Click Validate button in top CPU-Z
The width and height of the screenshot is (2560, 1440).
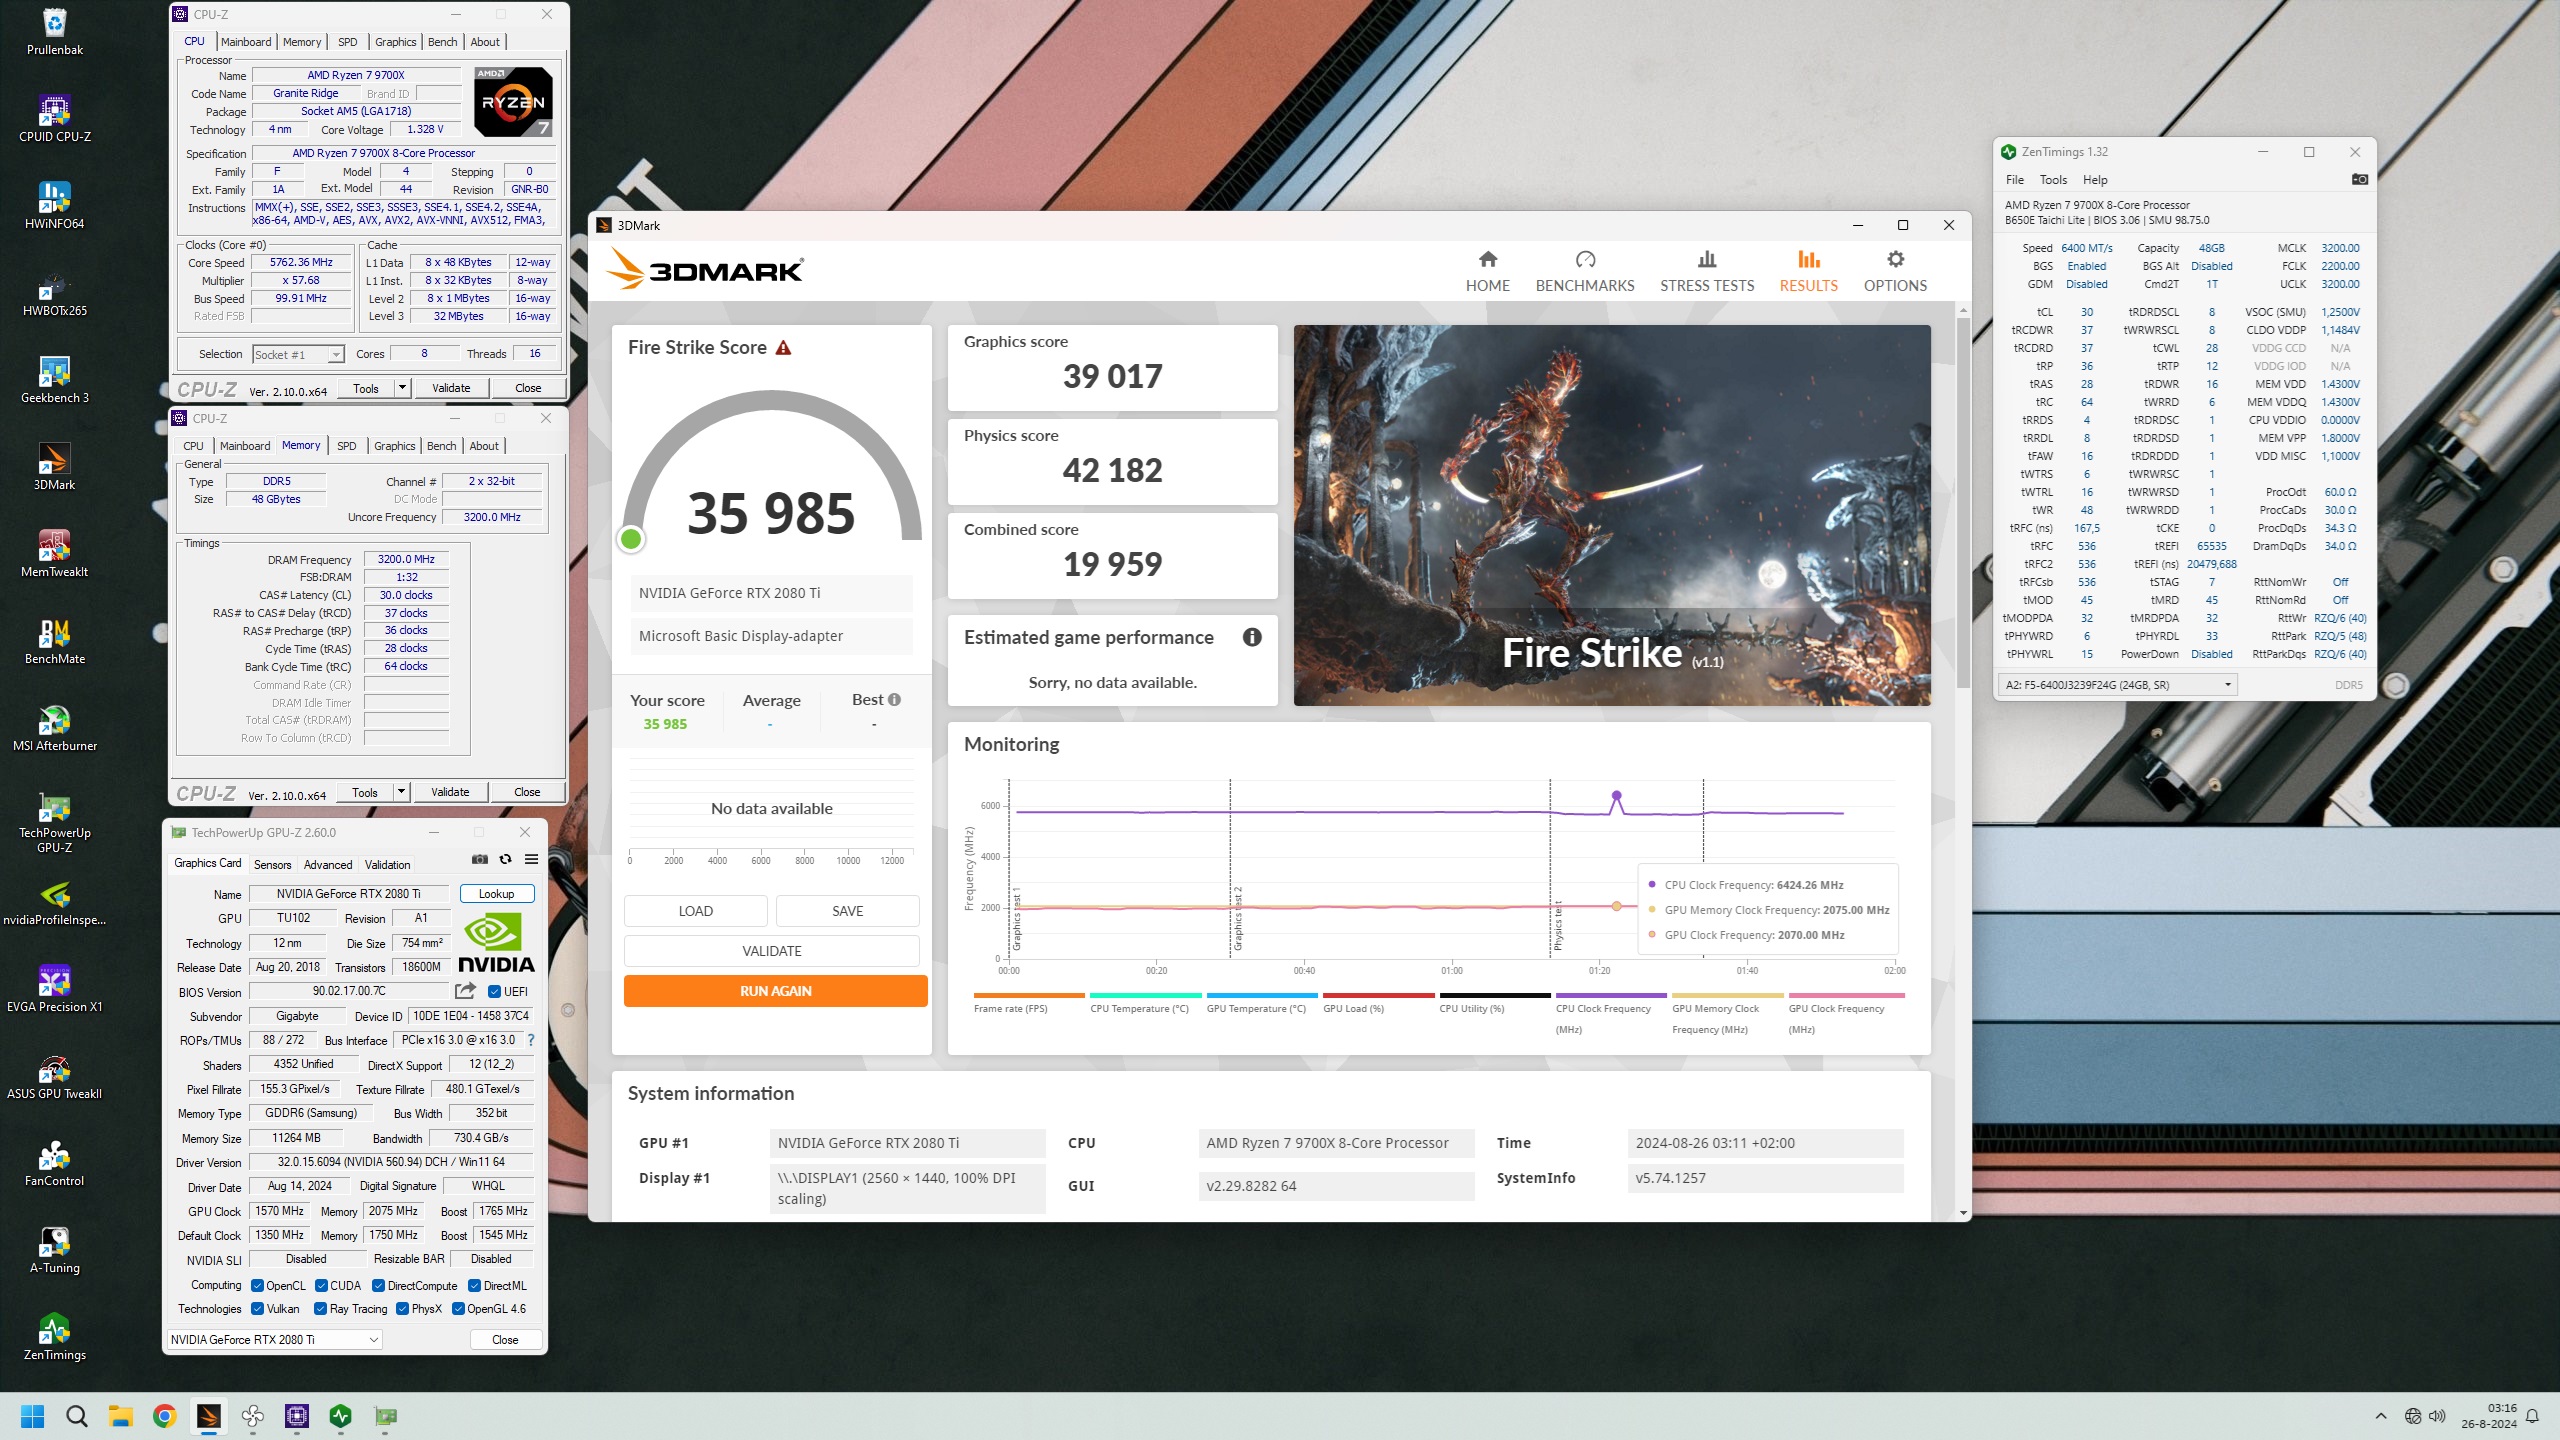click(x=451, y=388)
